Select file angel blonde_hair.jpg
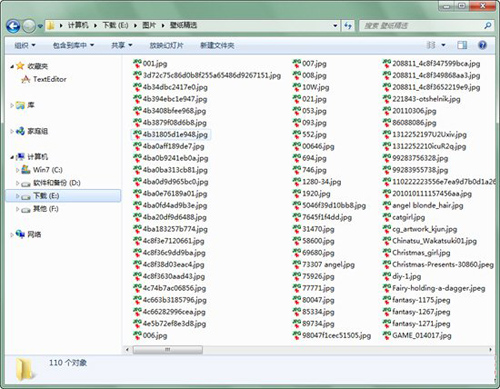 428,206
